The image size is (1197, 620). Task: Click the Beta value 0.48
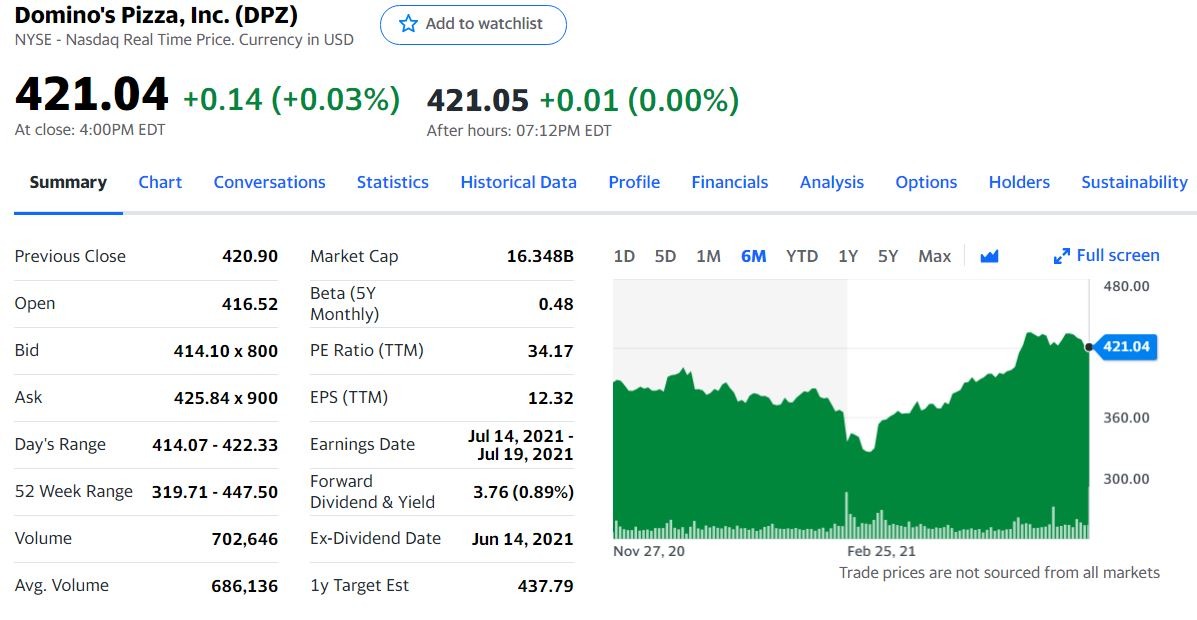tap(556, 304)
